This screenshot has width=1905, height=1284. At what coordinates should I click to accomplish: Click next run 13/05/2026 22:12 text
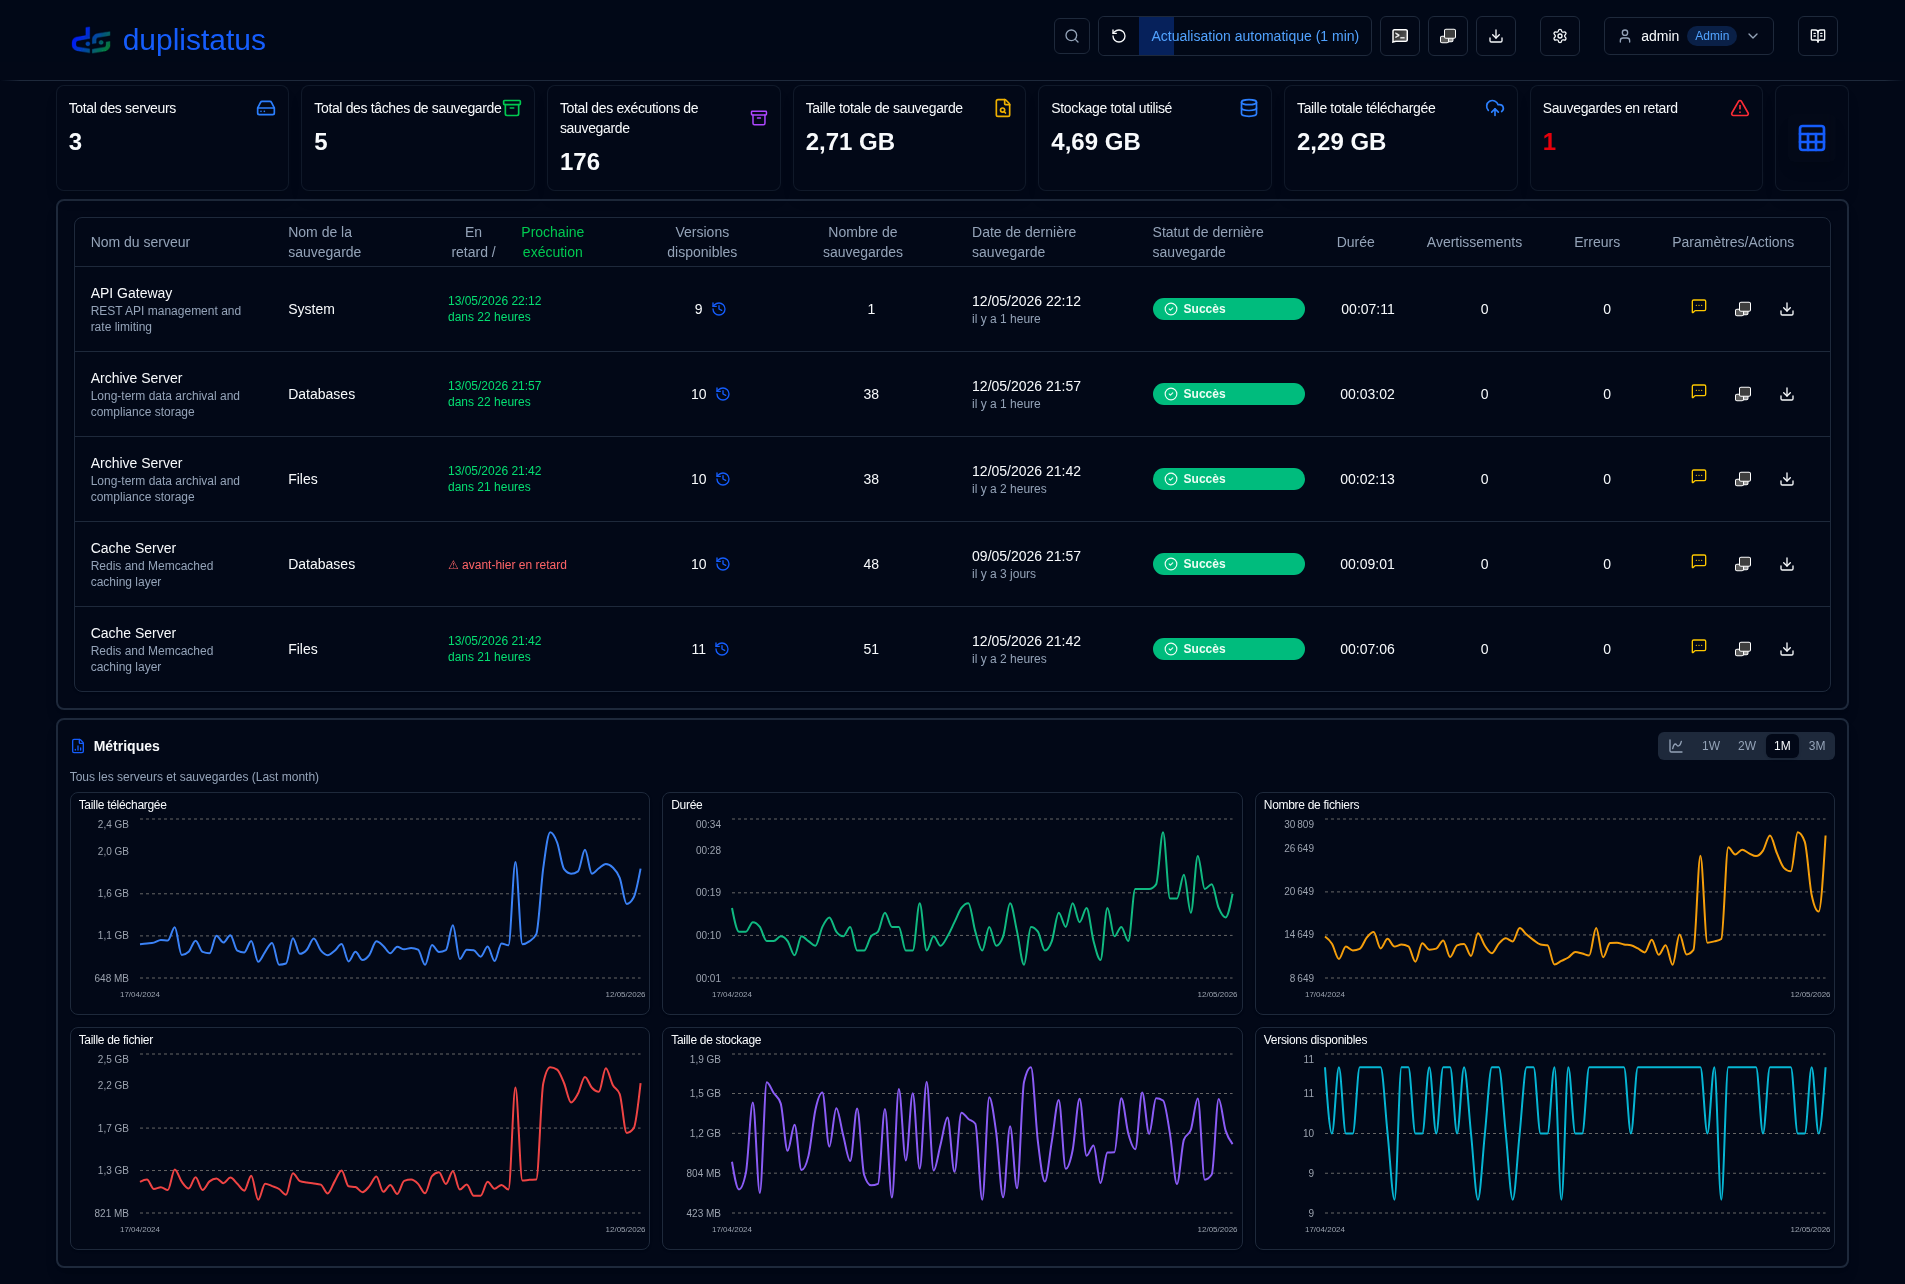494,301
